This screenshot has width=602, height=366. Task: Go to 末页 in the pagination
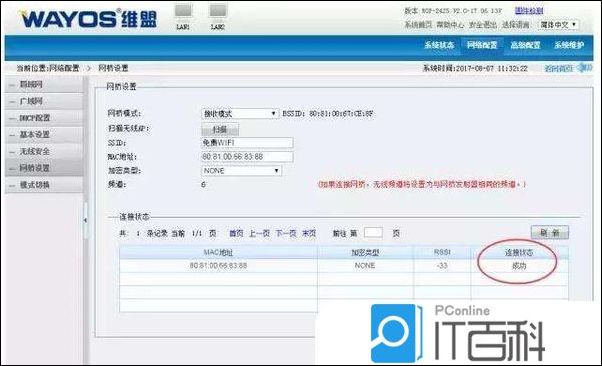coord(309,233)
